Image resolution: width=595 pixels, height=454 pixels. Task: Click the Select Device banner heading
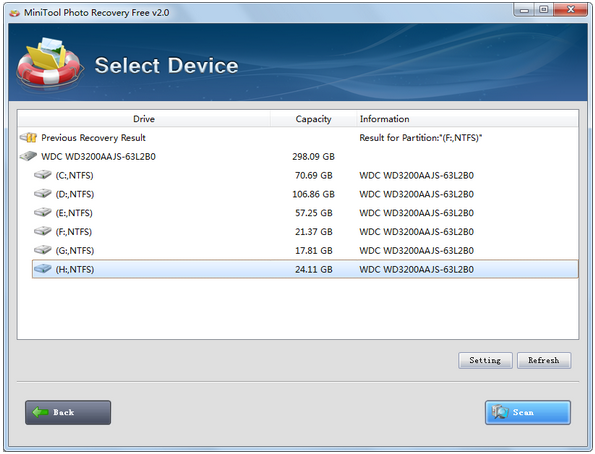pos(167,65)
